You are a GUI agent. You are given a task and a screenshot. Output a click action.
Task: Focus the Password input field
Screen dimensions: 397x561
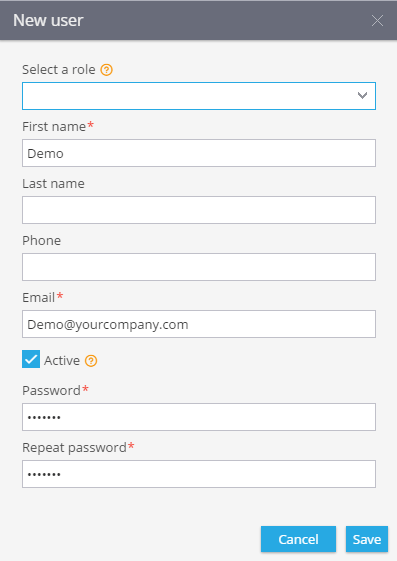click(x=199, y=417)
